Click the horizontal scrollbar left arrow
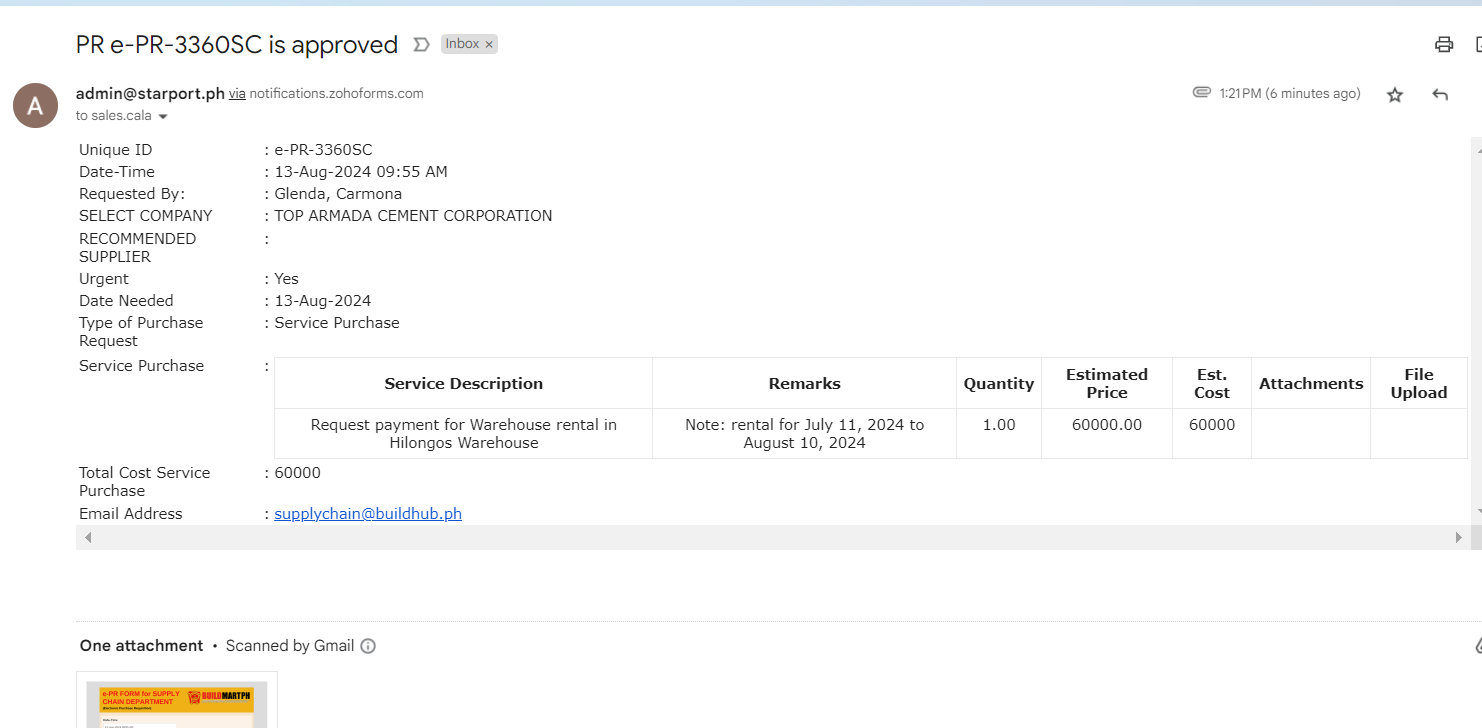This screenshot has height=728, width=1482. tap(88, 538)
